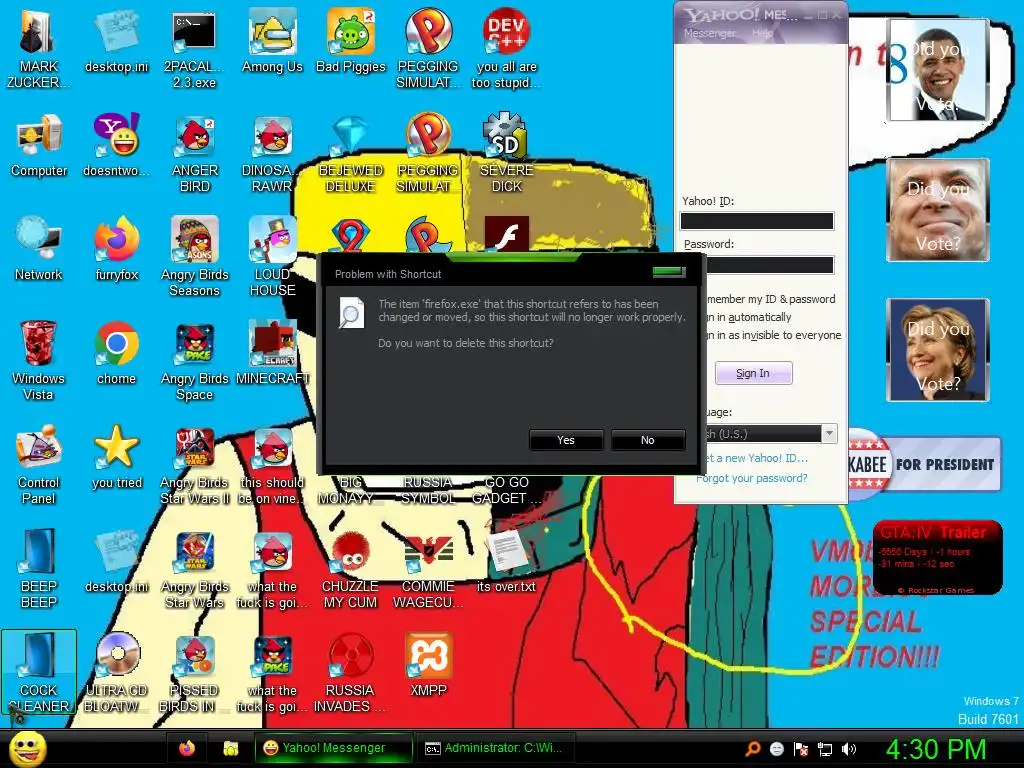The image size is (1024, 768).
Task: Open the ANGER BIRD shortcut
Action: coord(194,153)
